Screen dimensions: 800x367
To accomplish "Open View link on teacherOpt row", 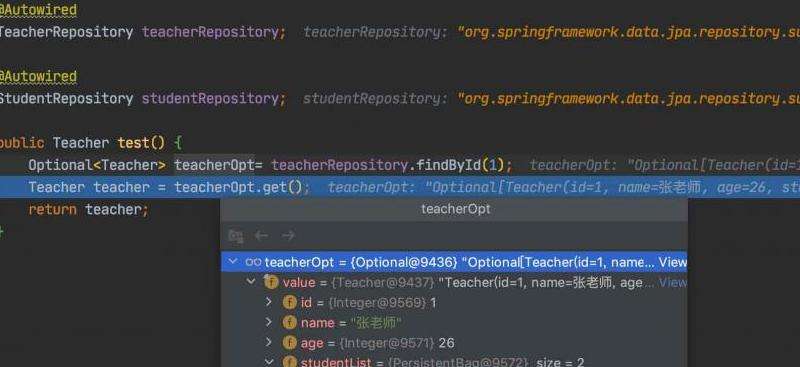I will pyautogui.click(x=673, y=262).
